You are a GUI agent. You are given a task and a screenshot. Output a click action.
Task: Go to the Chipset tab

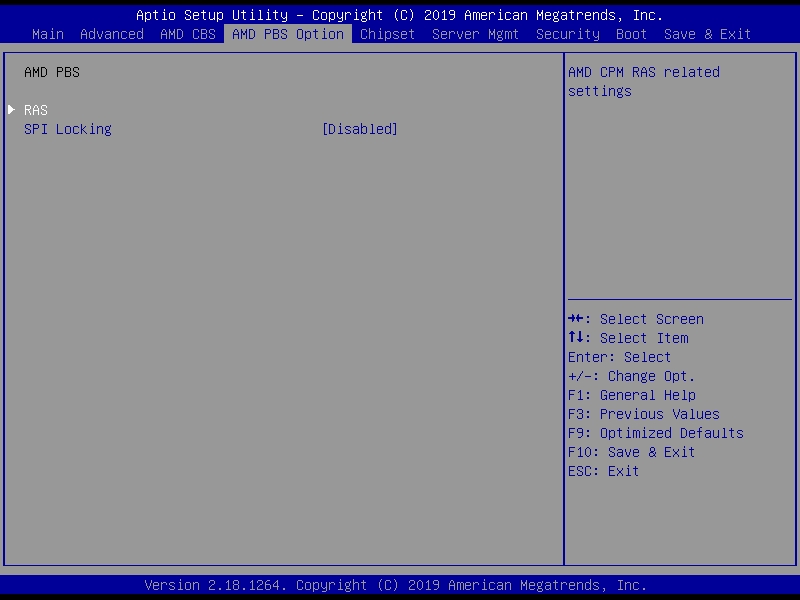click(387, 34)
